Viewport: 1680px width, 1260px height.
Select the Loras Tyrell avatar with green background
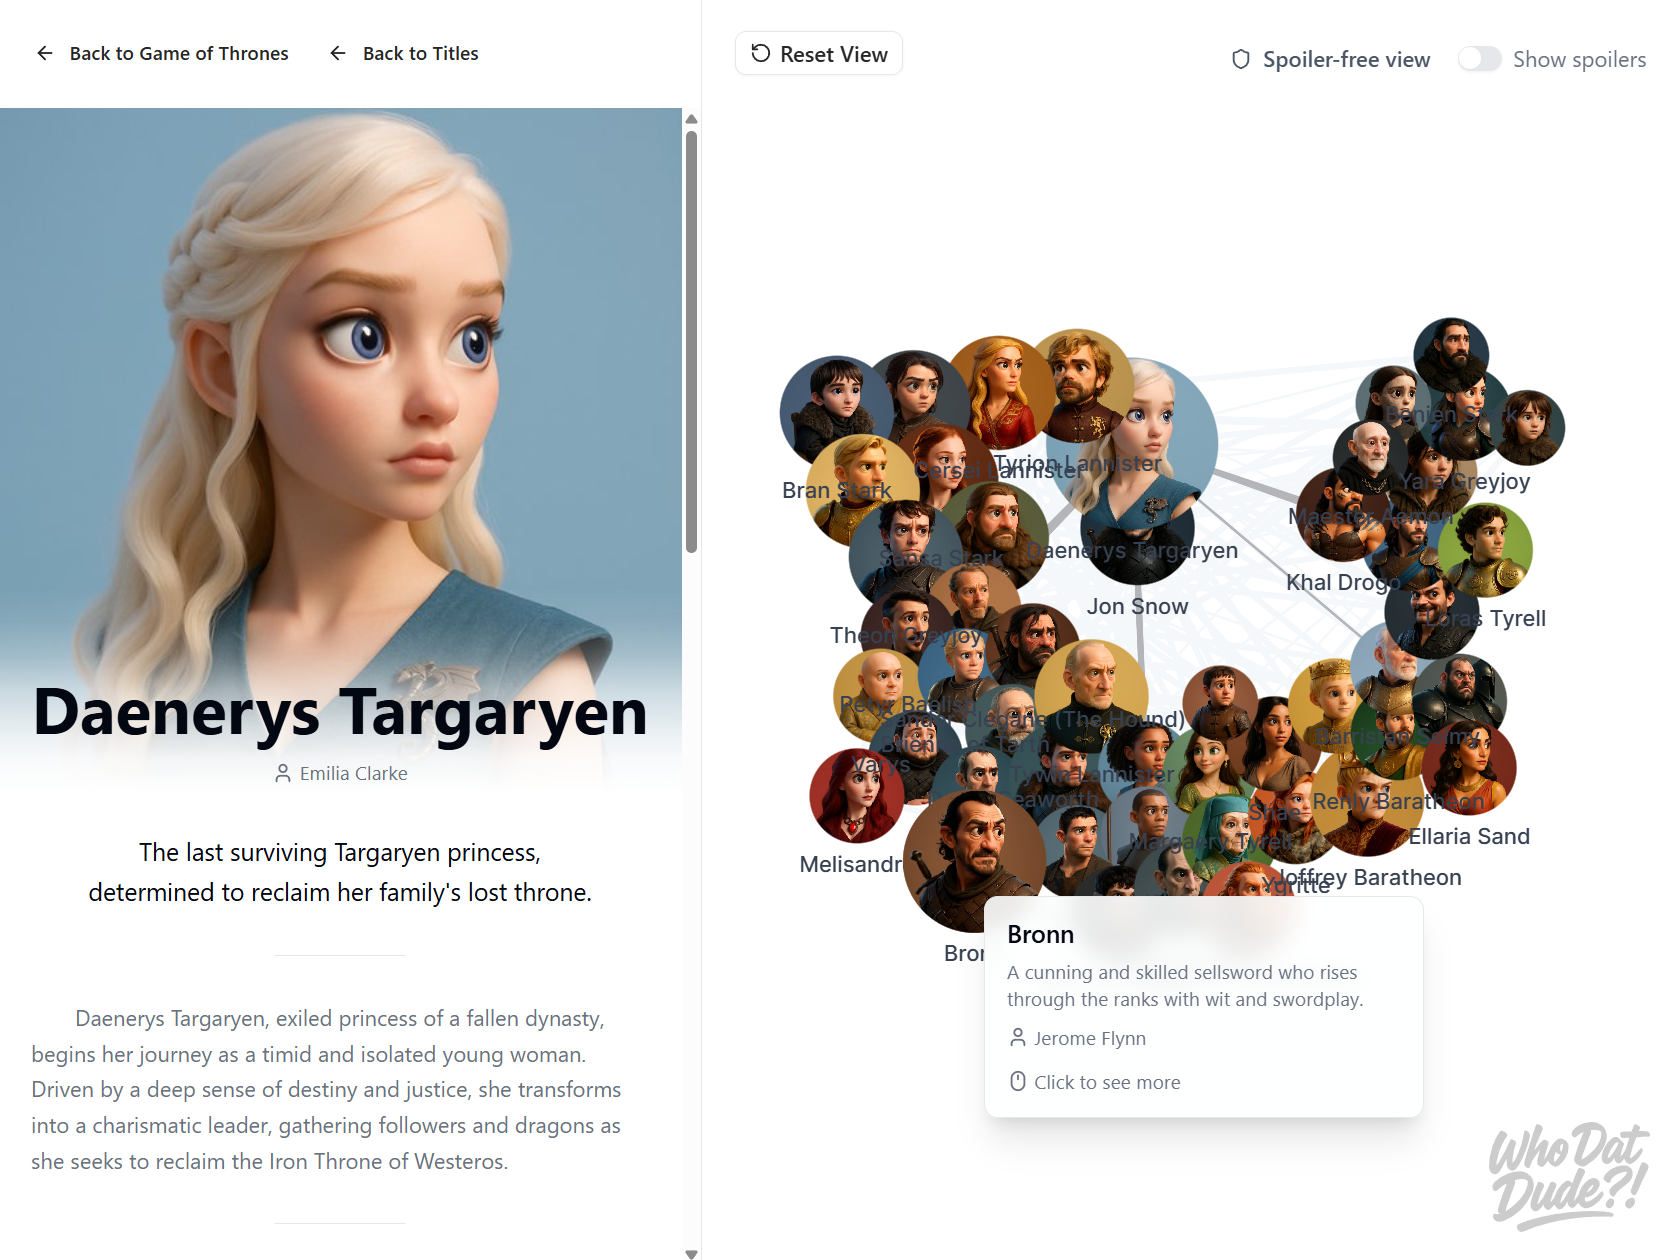[x=1486, y=550]
